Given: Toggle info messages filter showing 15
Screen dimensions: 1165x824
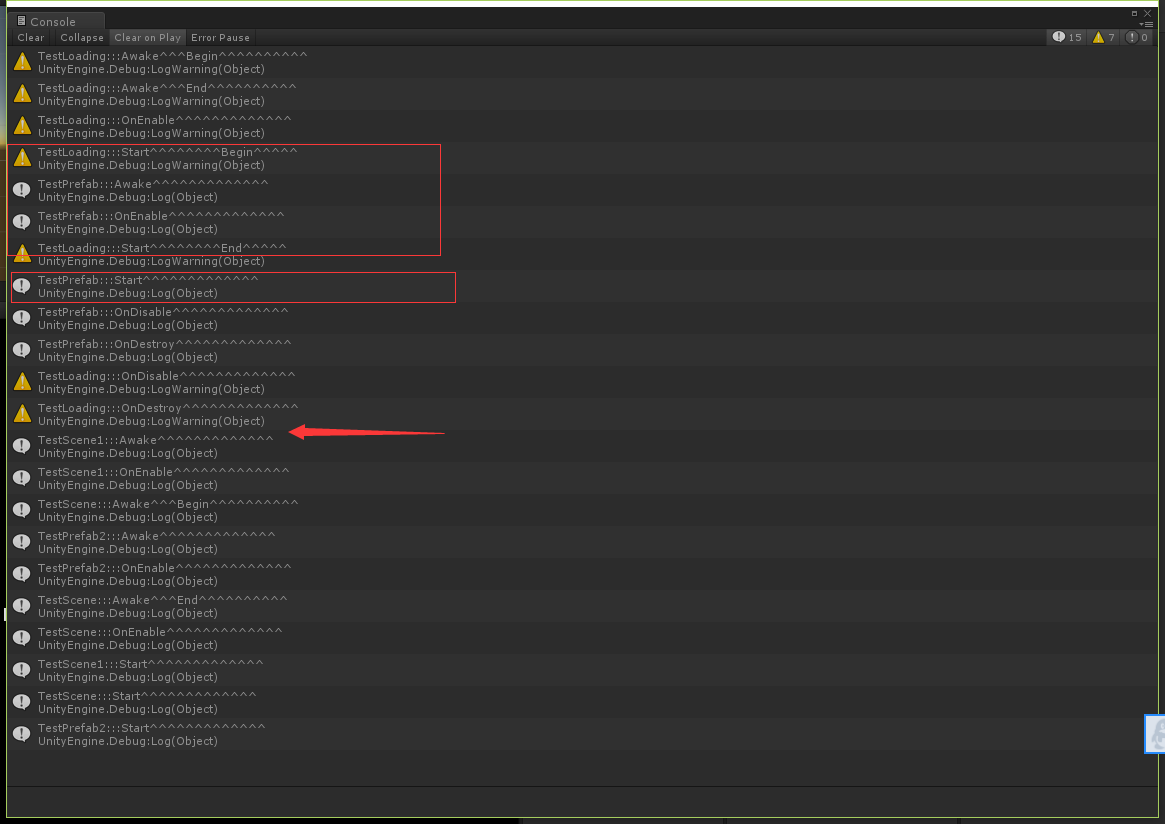Looking at the screenshot, I should pyautogui.click(x=1067, y=37).
